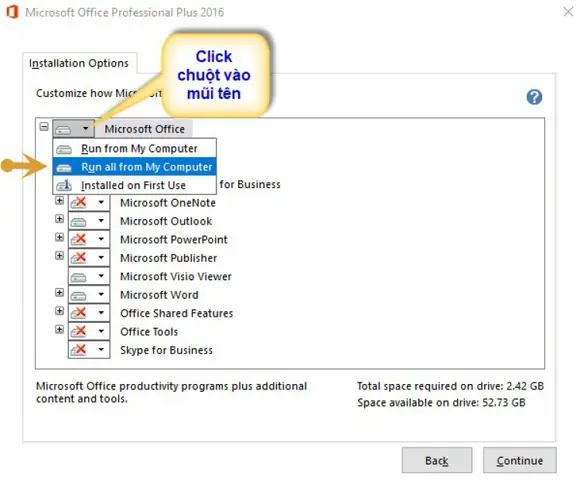Choose Installed on First Use option
This screenshot has height=480, width=580.
pyautogui.click(x=134, y=185)
